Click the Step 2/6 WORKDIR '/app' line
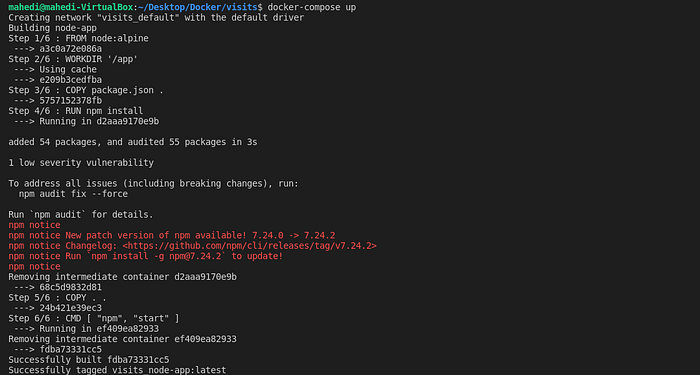This screenshot has width=700, height=375. [x=73, y=59]
